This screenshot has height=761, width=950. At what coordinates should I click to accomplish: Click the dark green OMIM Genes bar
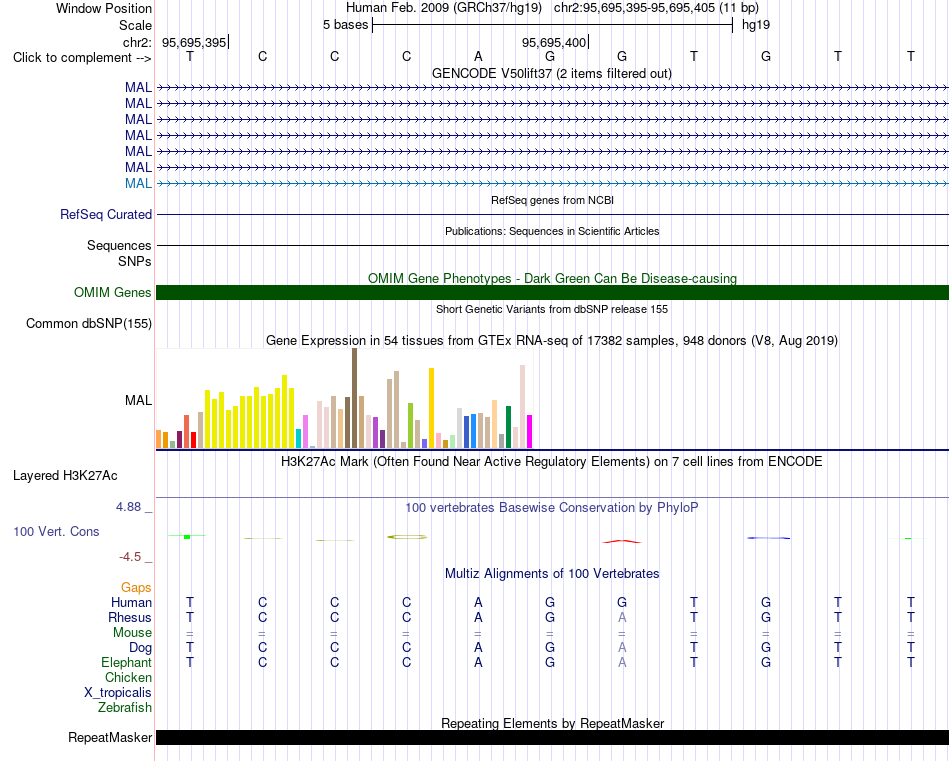pyautogui.click(x=553, y=293)
